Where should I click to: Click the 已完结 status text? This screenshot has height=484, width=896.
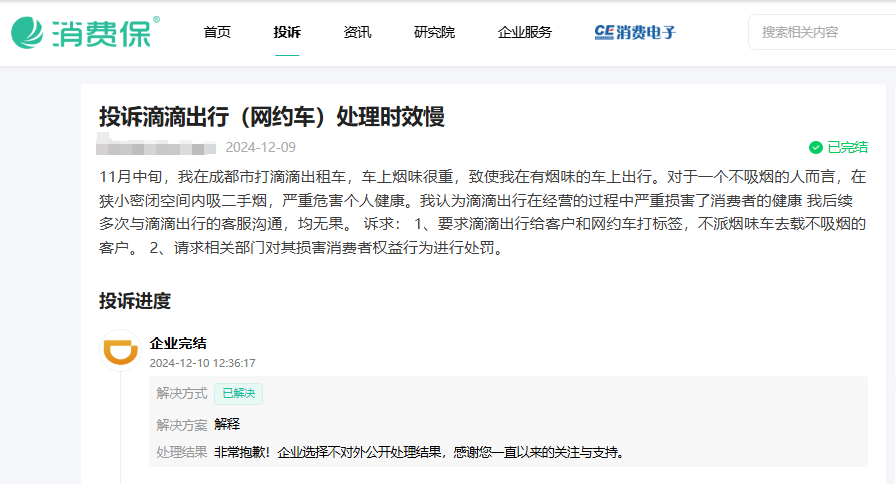coord(847,147)
